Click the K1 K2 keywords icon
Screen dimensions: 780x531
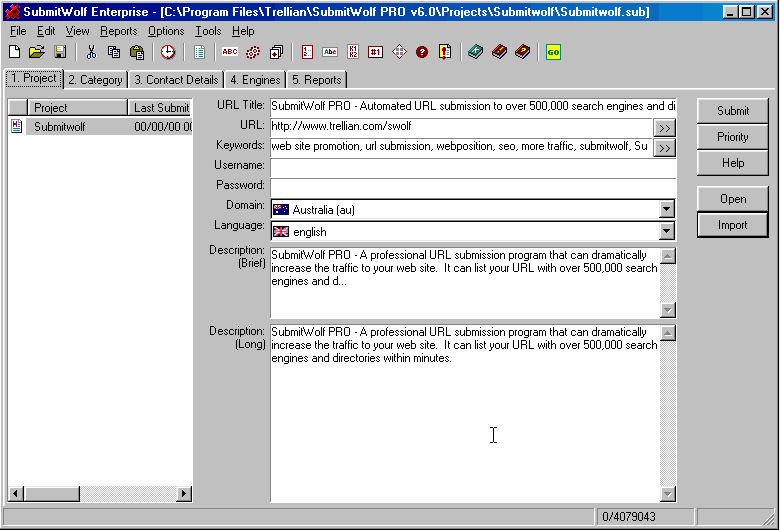(353, 52)
